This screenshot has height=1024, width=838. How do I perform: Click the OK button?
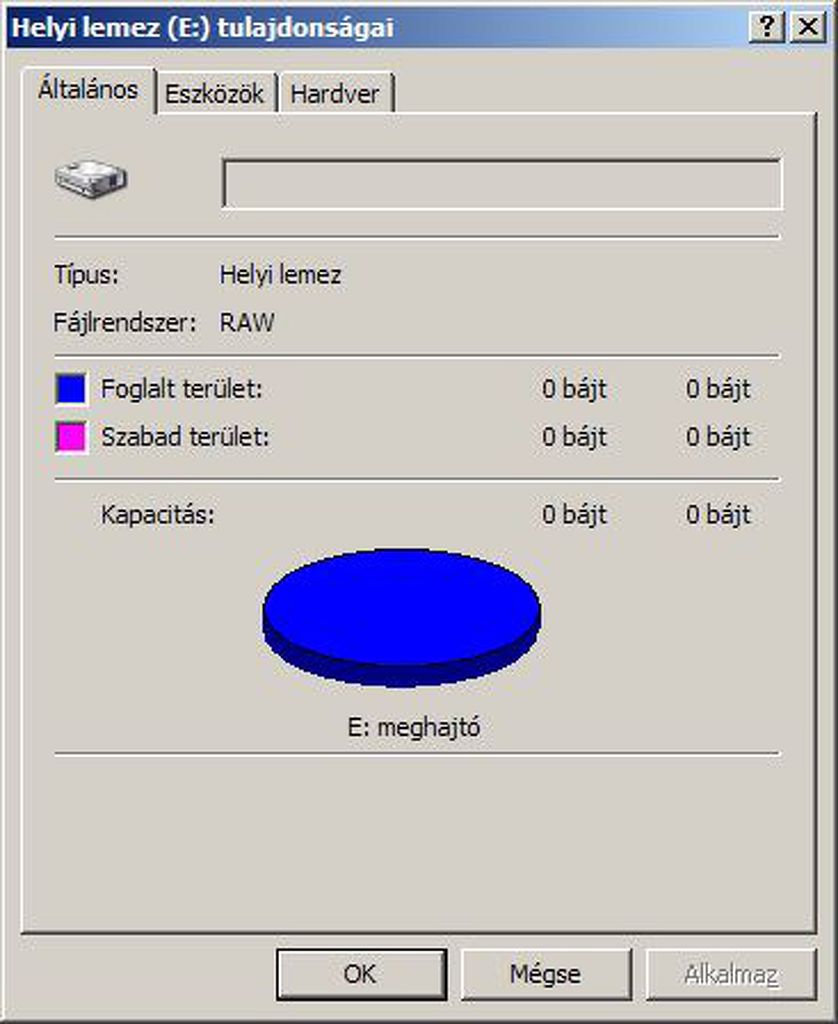point(361,974)
